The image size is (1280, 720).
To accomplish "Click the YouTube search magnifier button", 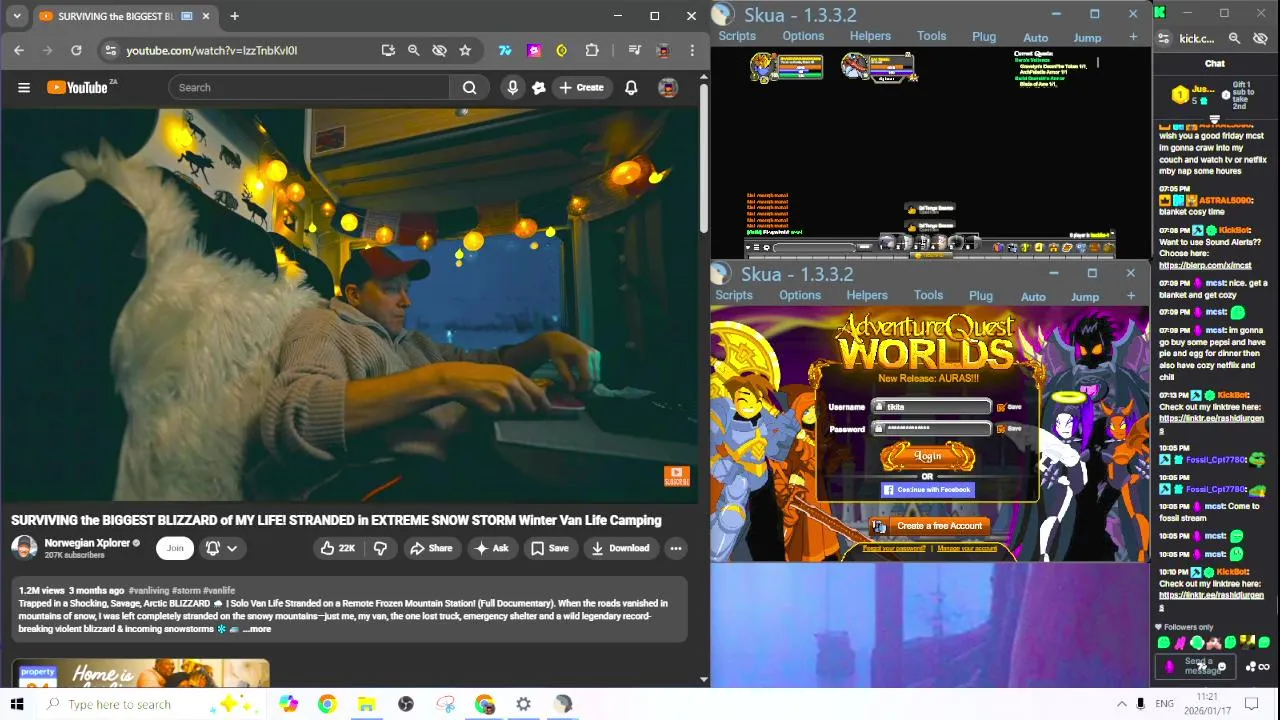I will pyautogui.click(x=469, y=88).
